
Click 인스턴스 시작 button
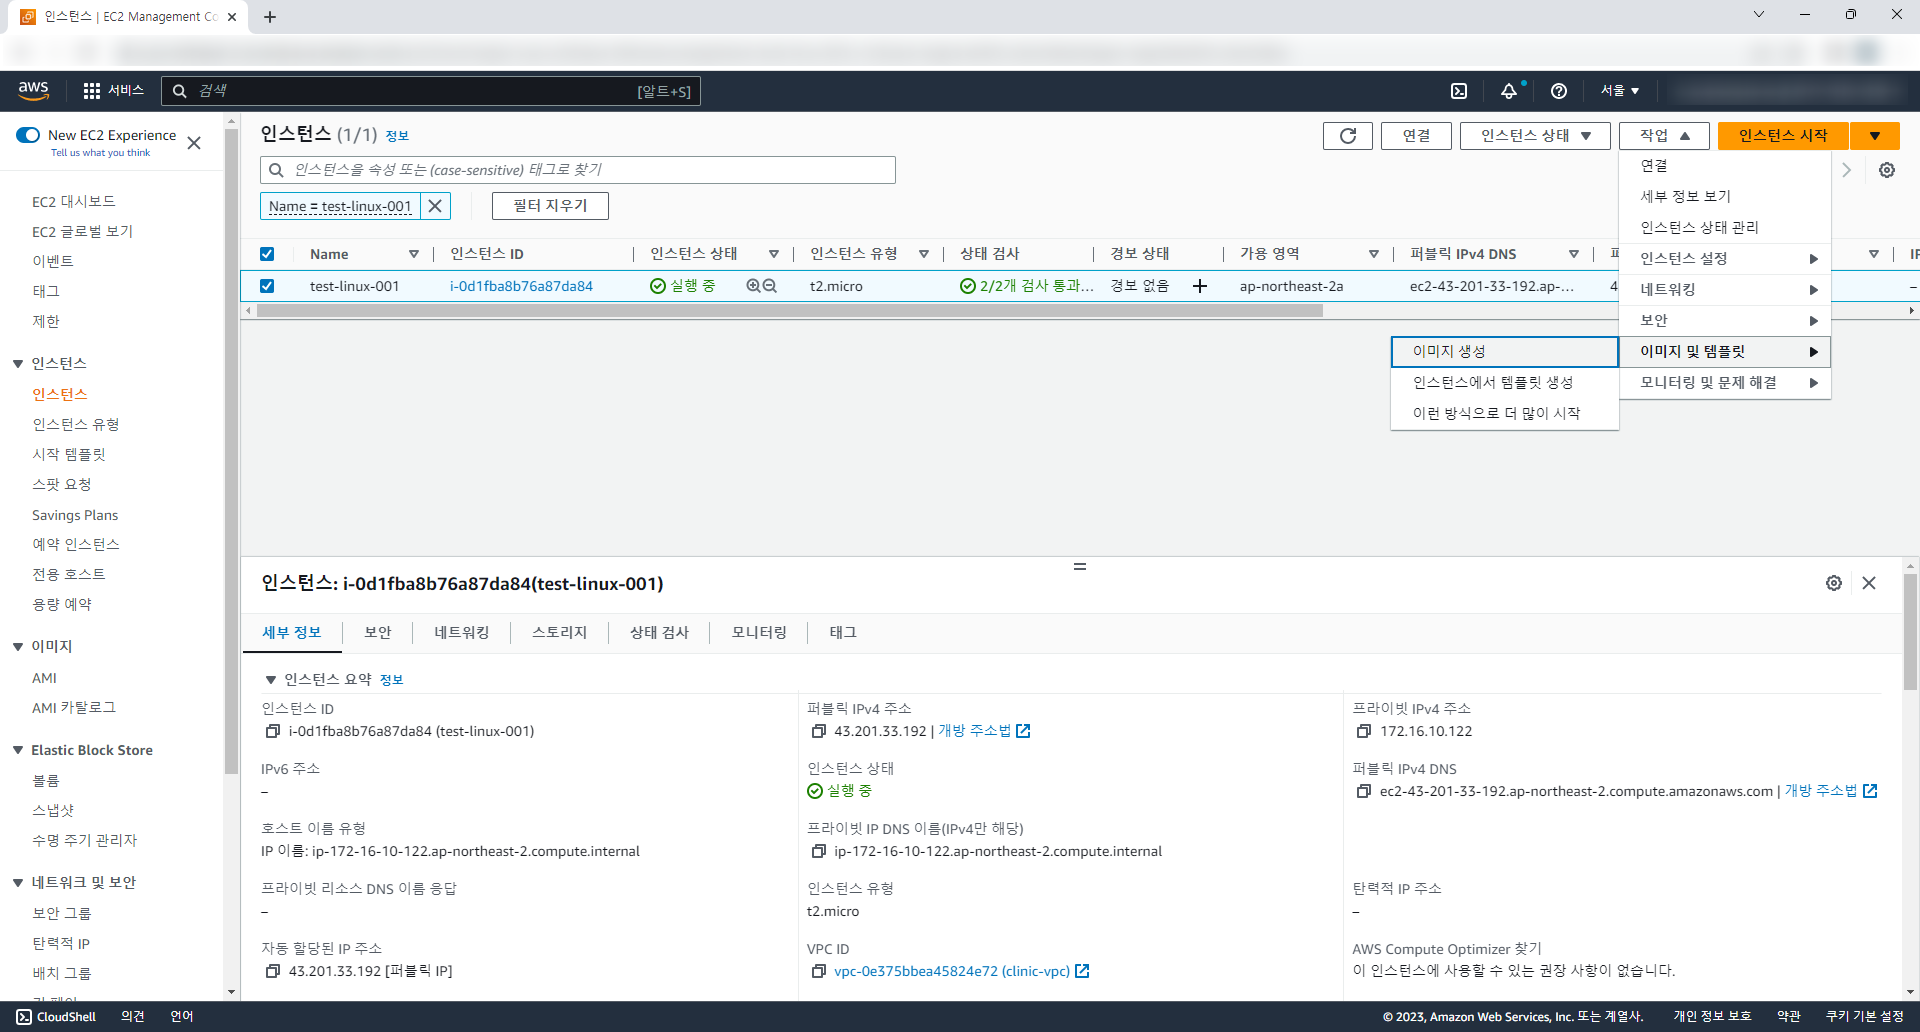coord(1783,136)
